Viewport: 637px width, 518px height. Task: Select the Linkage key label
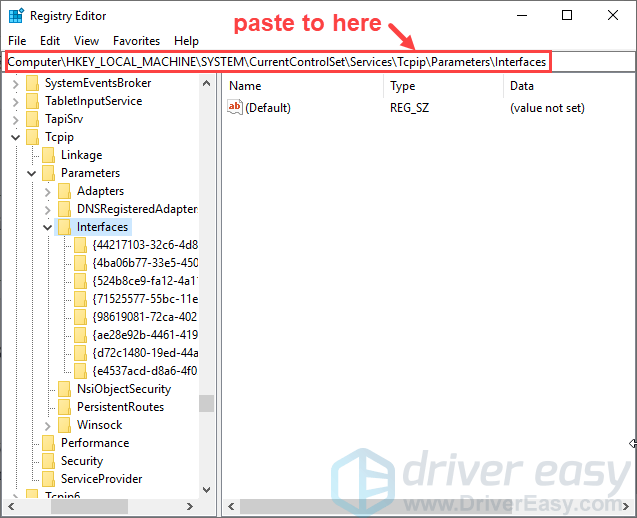(x=82, y=155)
